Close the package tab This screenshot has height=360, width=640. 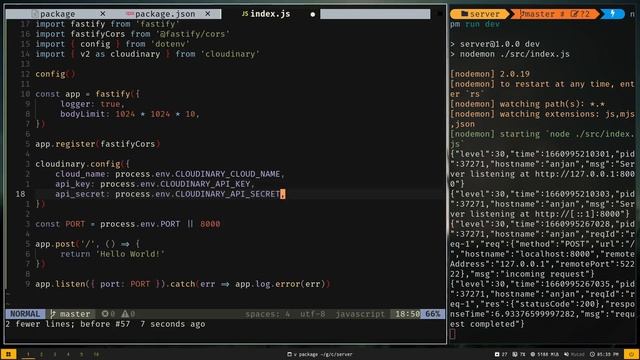click(103, 14)
